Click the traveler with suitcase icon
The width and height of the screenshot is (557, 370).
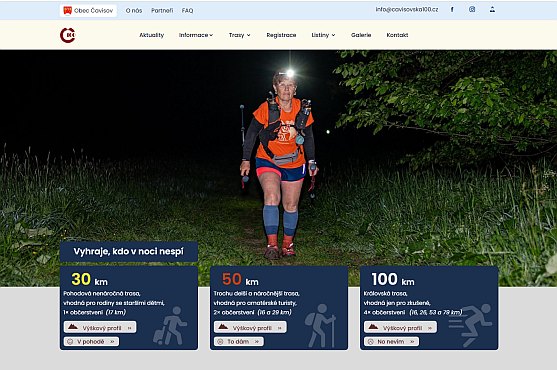[x=170, y=326]
